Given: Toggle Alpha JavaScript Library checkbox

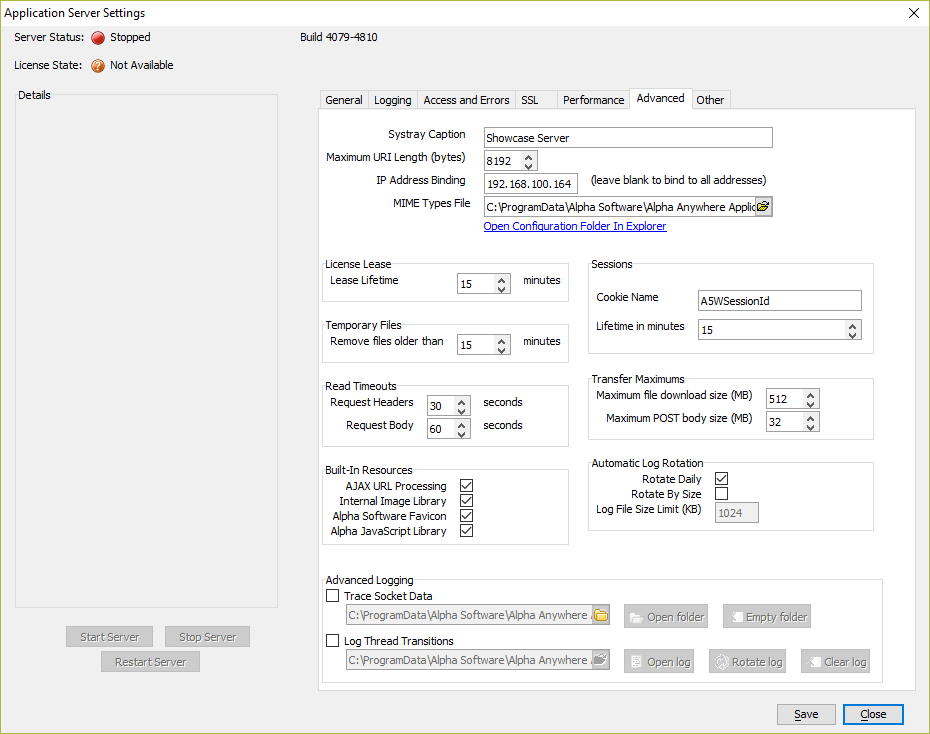Looking at the screenshot, I should pyautogui.click(x=467, y=530).
